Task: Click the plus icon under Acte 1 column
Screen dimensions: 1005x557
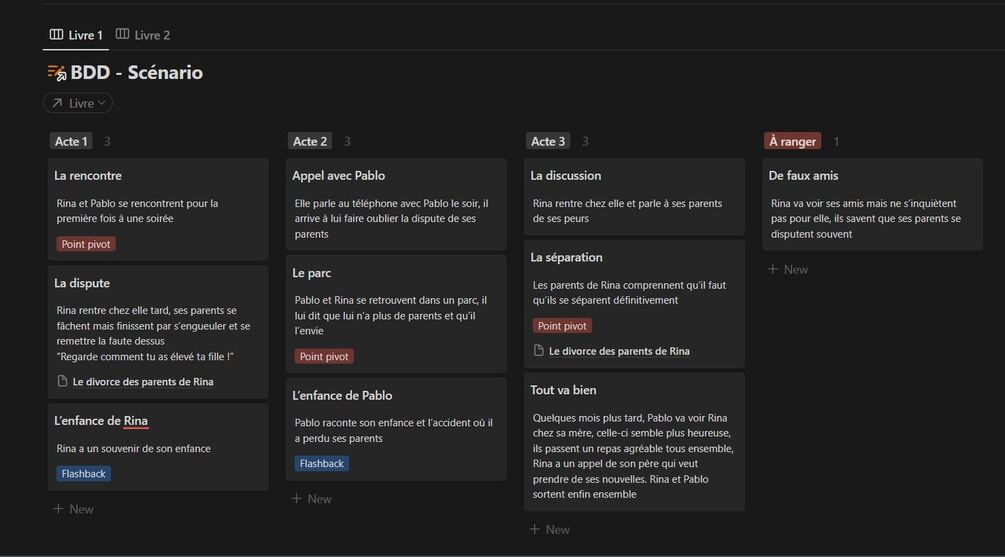Action: [57, 509]
